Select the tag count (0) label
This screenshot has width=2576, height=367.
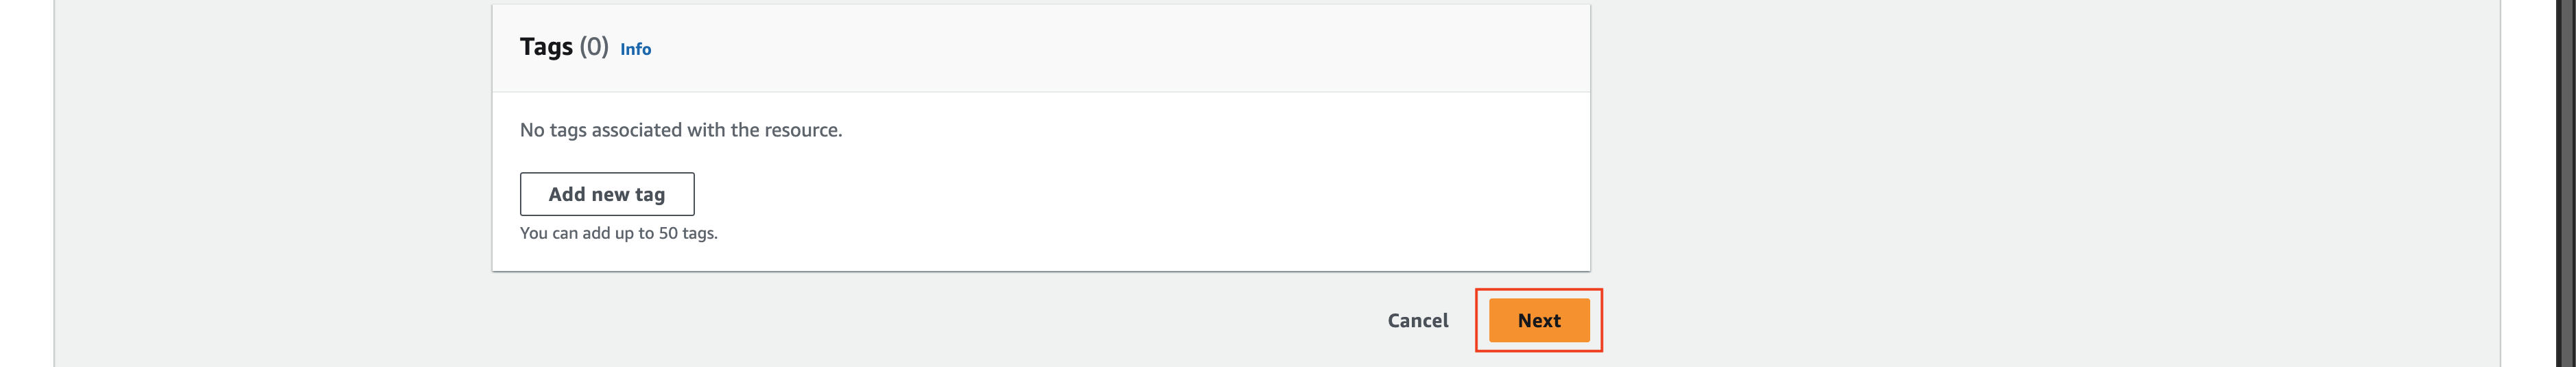(594, 47)
